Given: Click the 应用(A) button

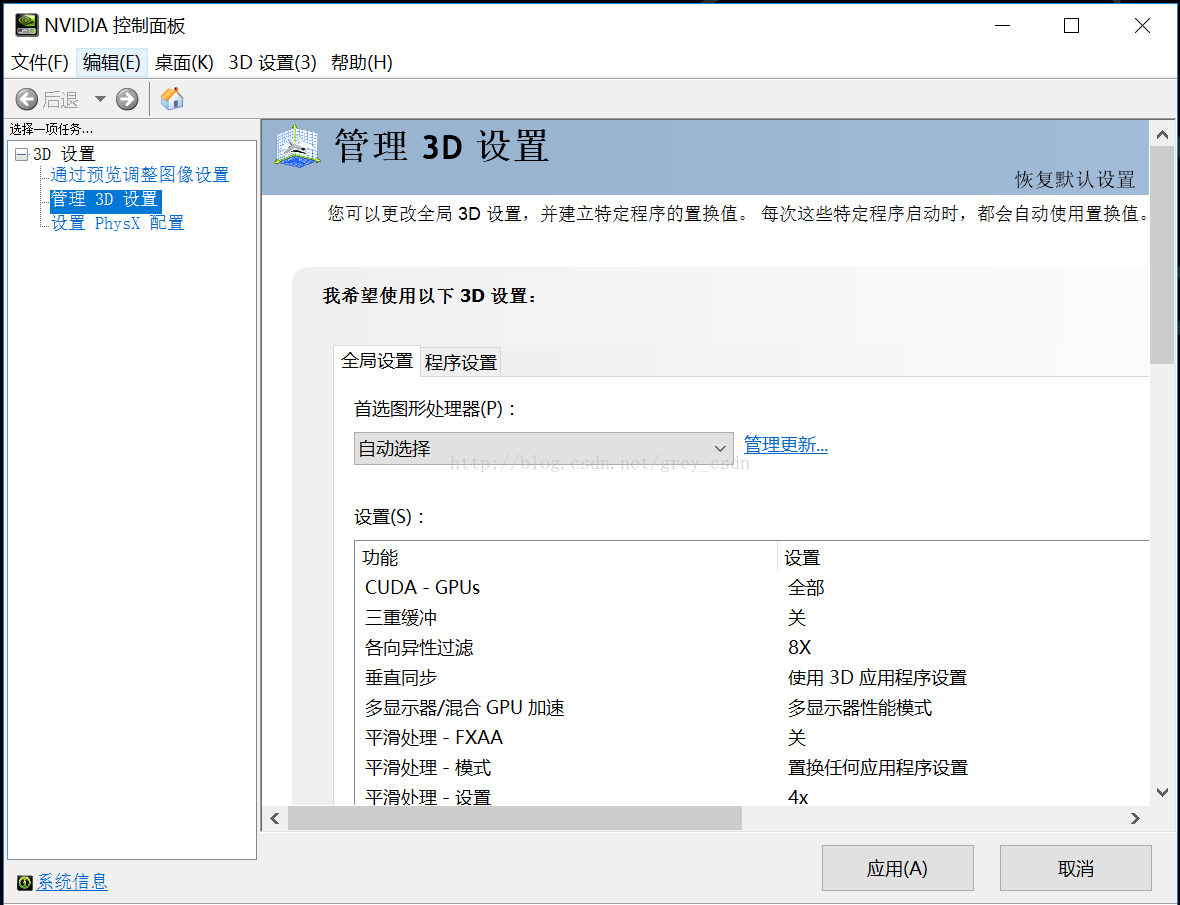Looking at the screenshot, I should 897,868.
